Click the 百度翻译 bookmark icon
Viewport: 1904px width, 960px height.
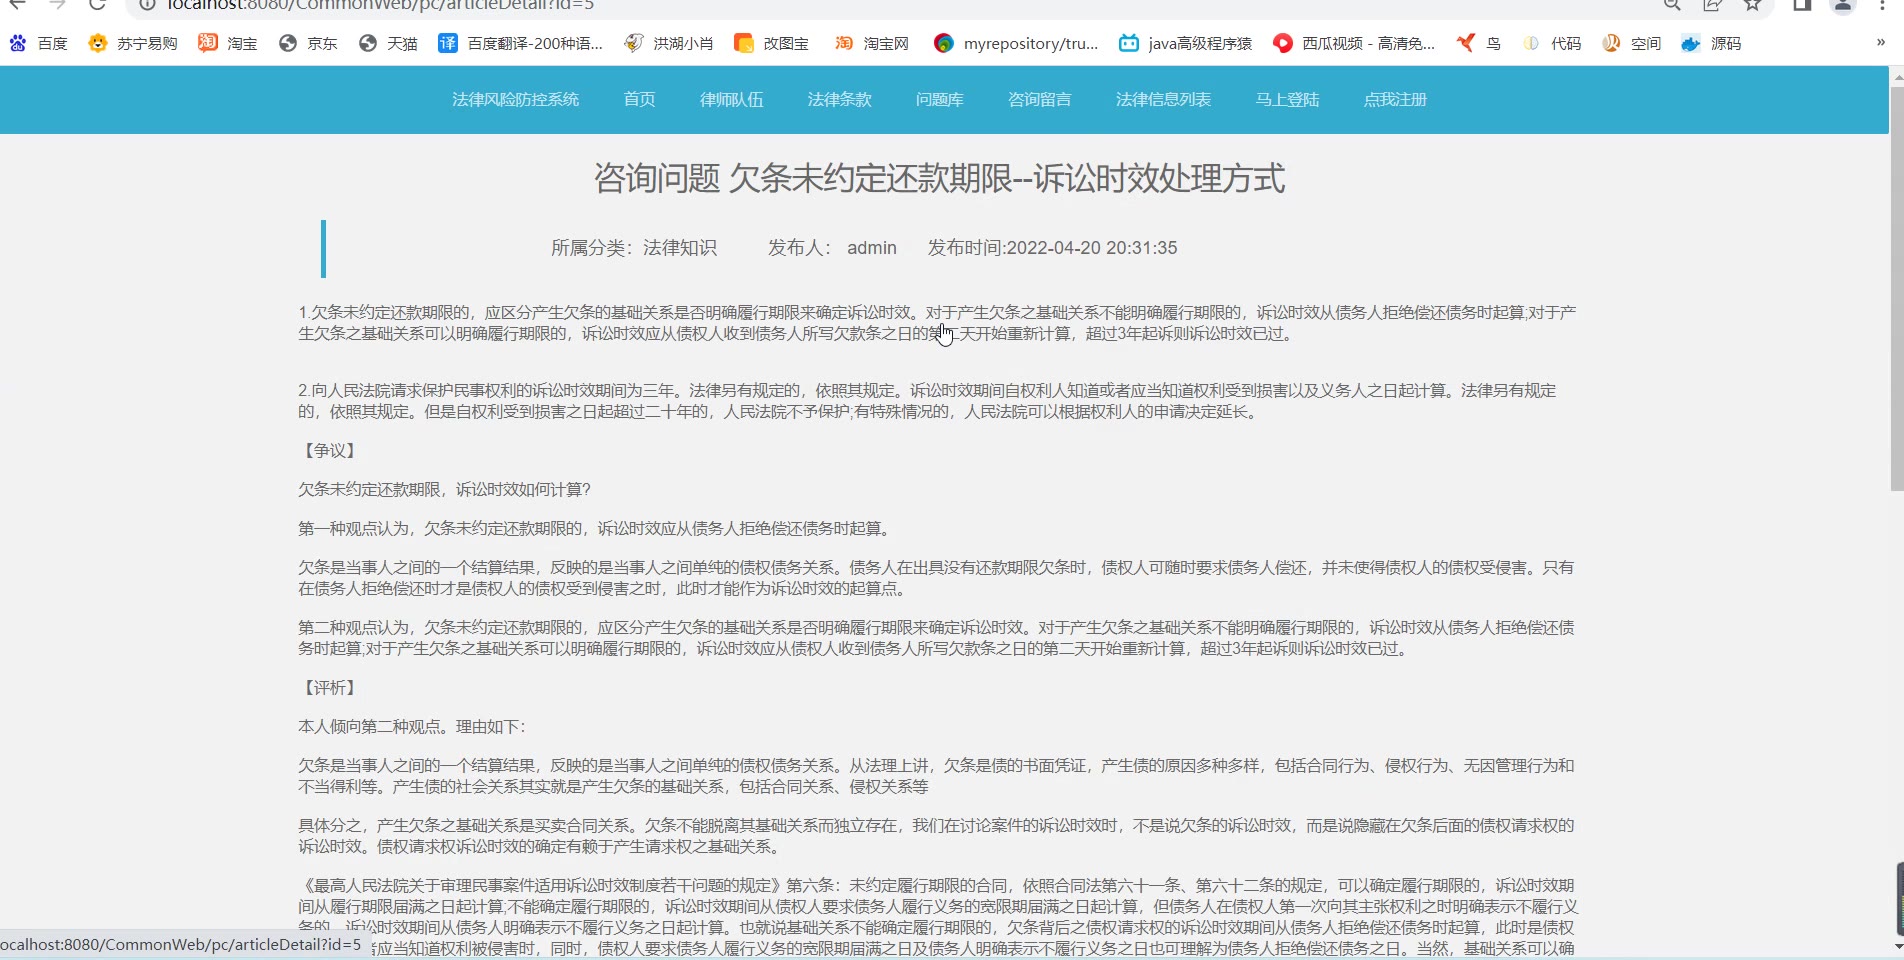[x=448, y=43]
